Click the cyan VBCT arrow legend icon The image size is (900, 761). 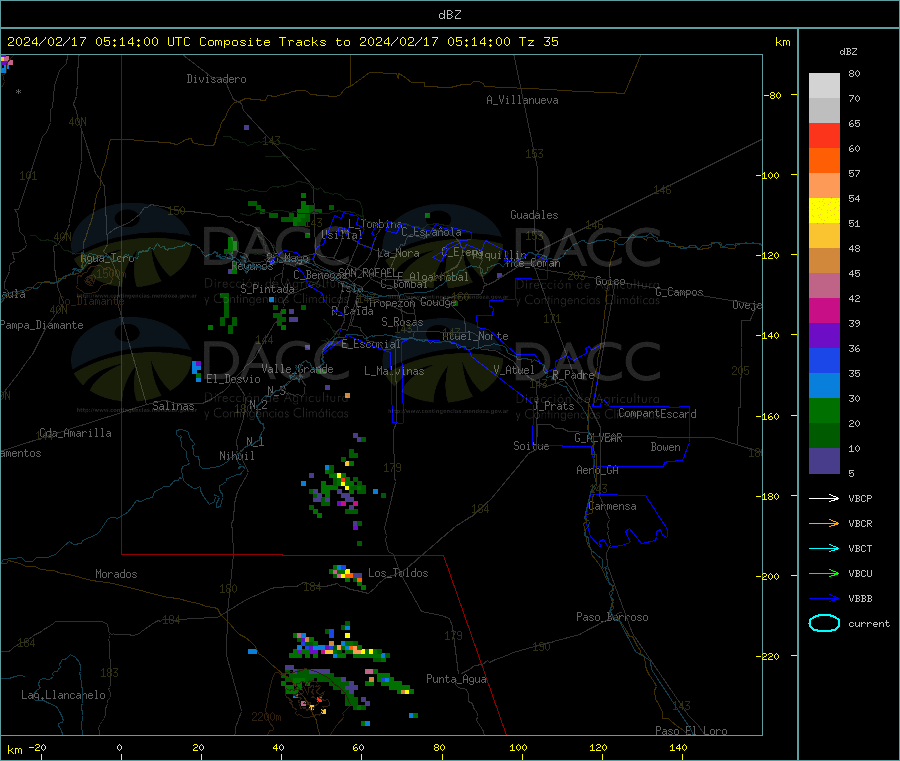pos(824,549)
